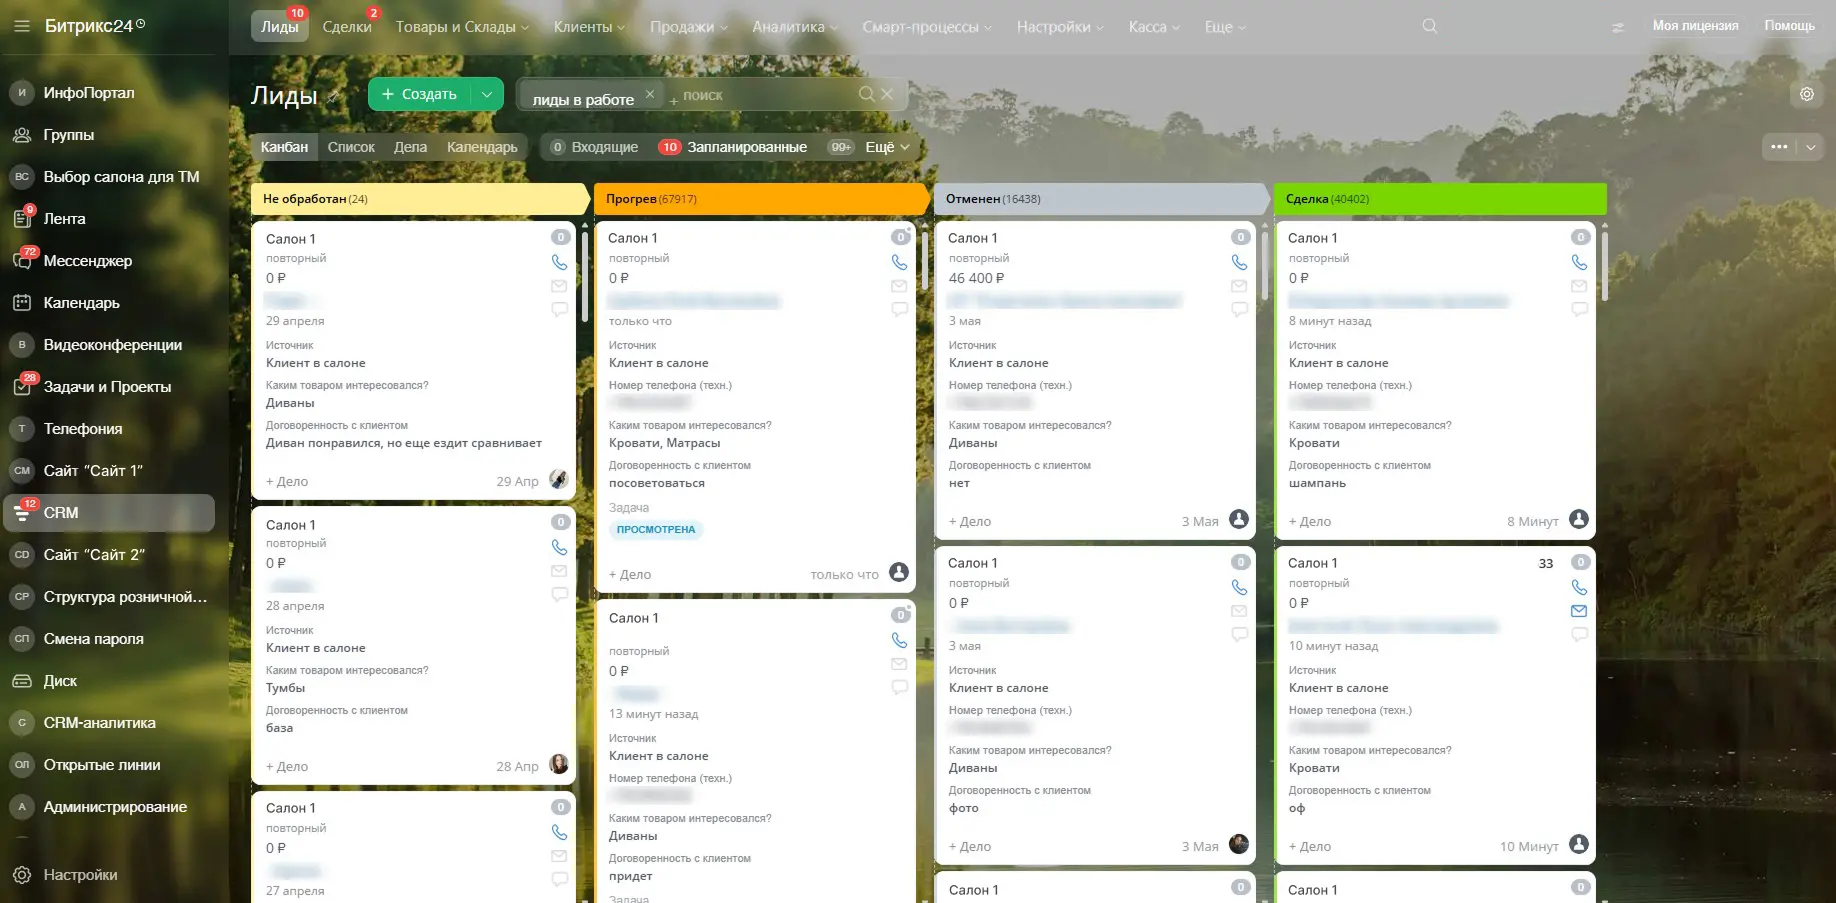Expand the Ещё counters dropdown

(x=887, y=147)
